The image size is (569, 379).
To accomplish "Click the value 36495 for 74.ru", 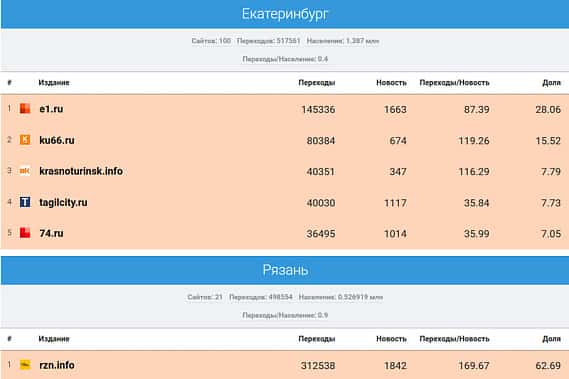I will [x=321, y=233].
